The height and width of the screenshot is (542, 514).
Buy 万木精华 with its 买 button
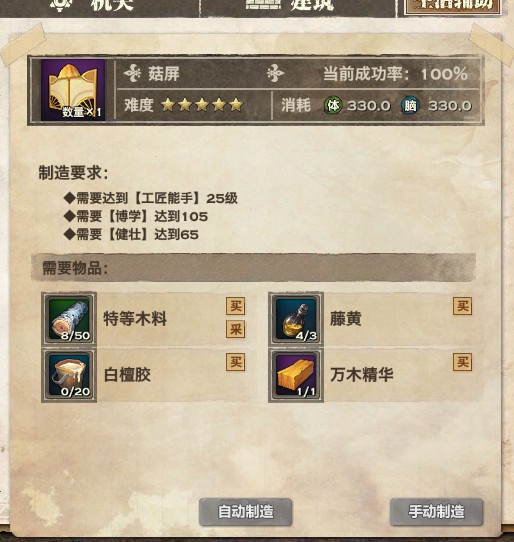click(x=462, y=362)
